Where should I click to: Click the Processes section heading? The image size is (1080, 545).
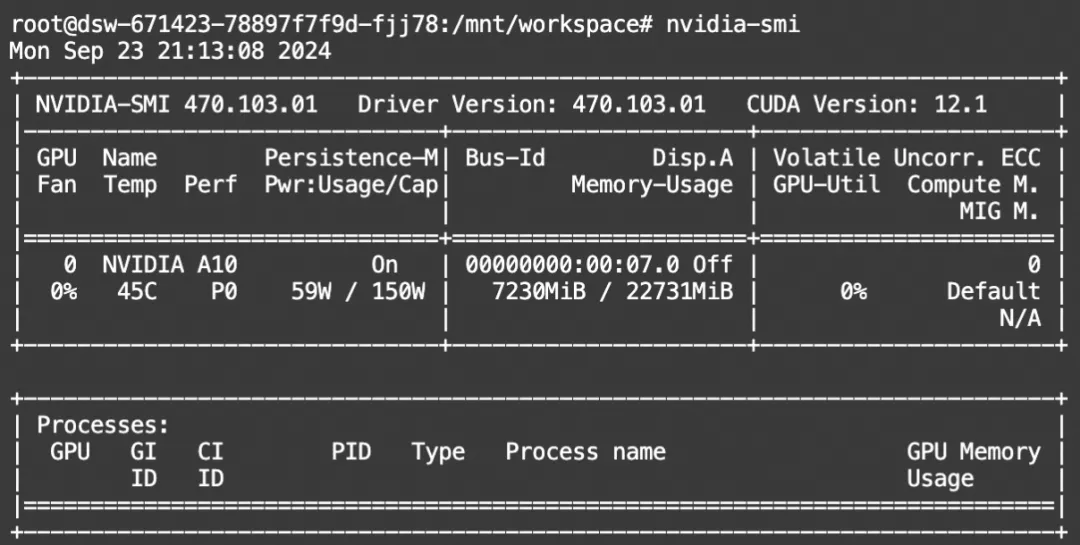pyautogui.click(x=103, y=425)
